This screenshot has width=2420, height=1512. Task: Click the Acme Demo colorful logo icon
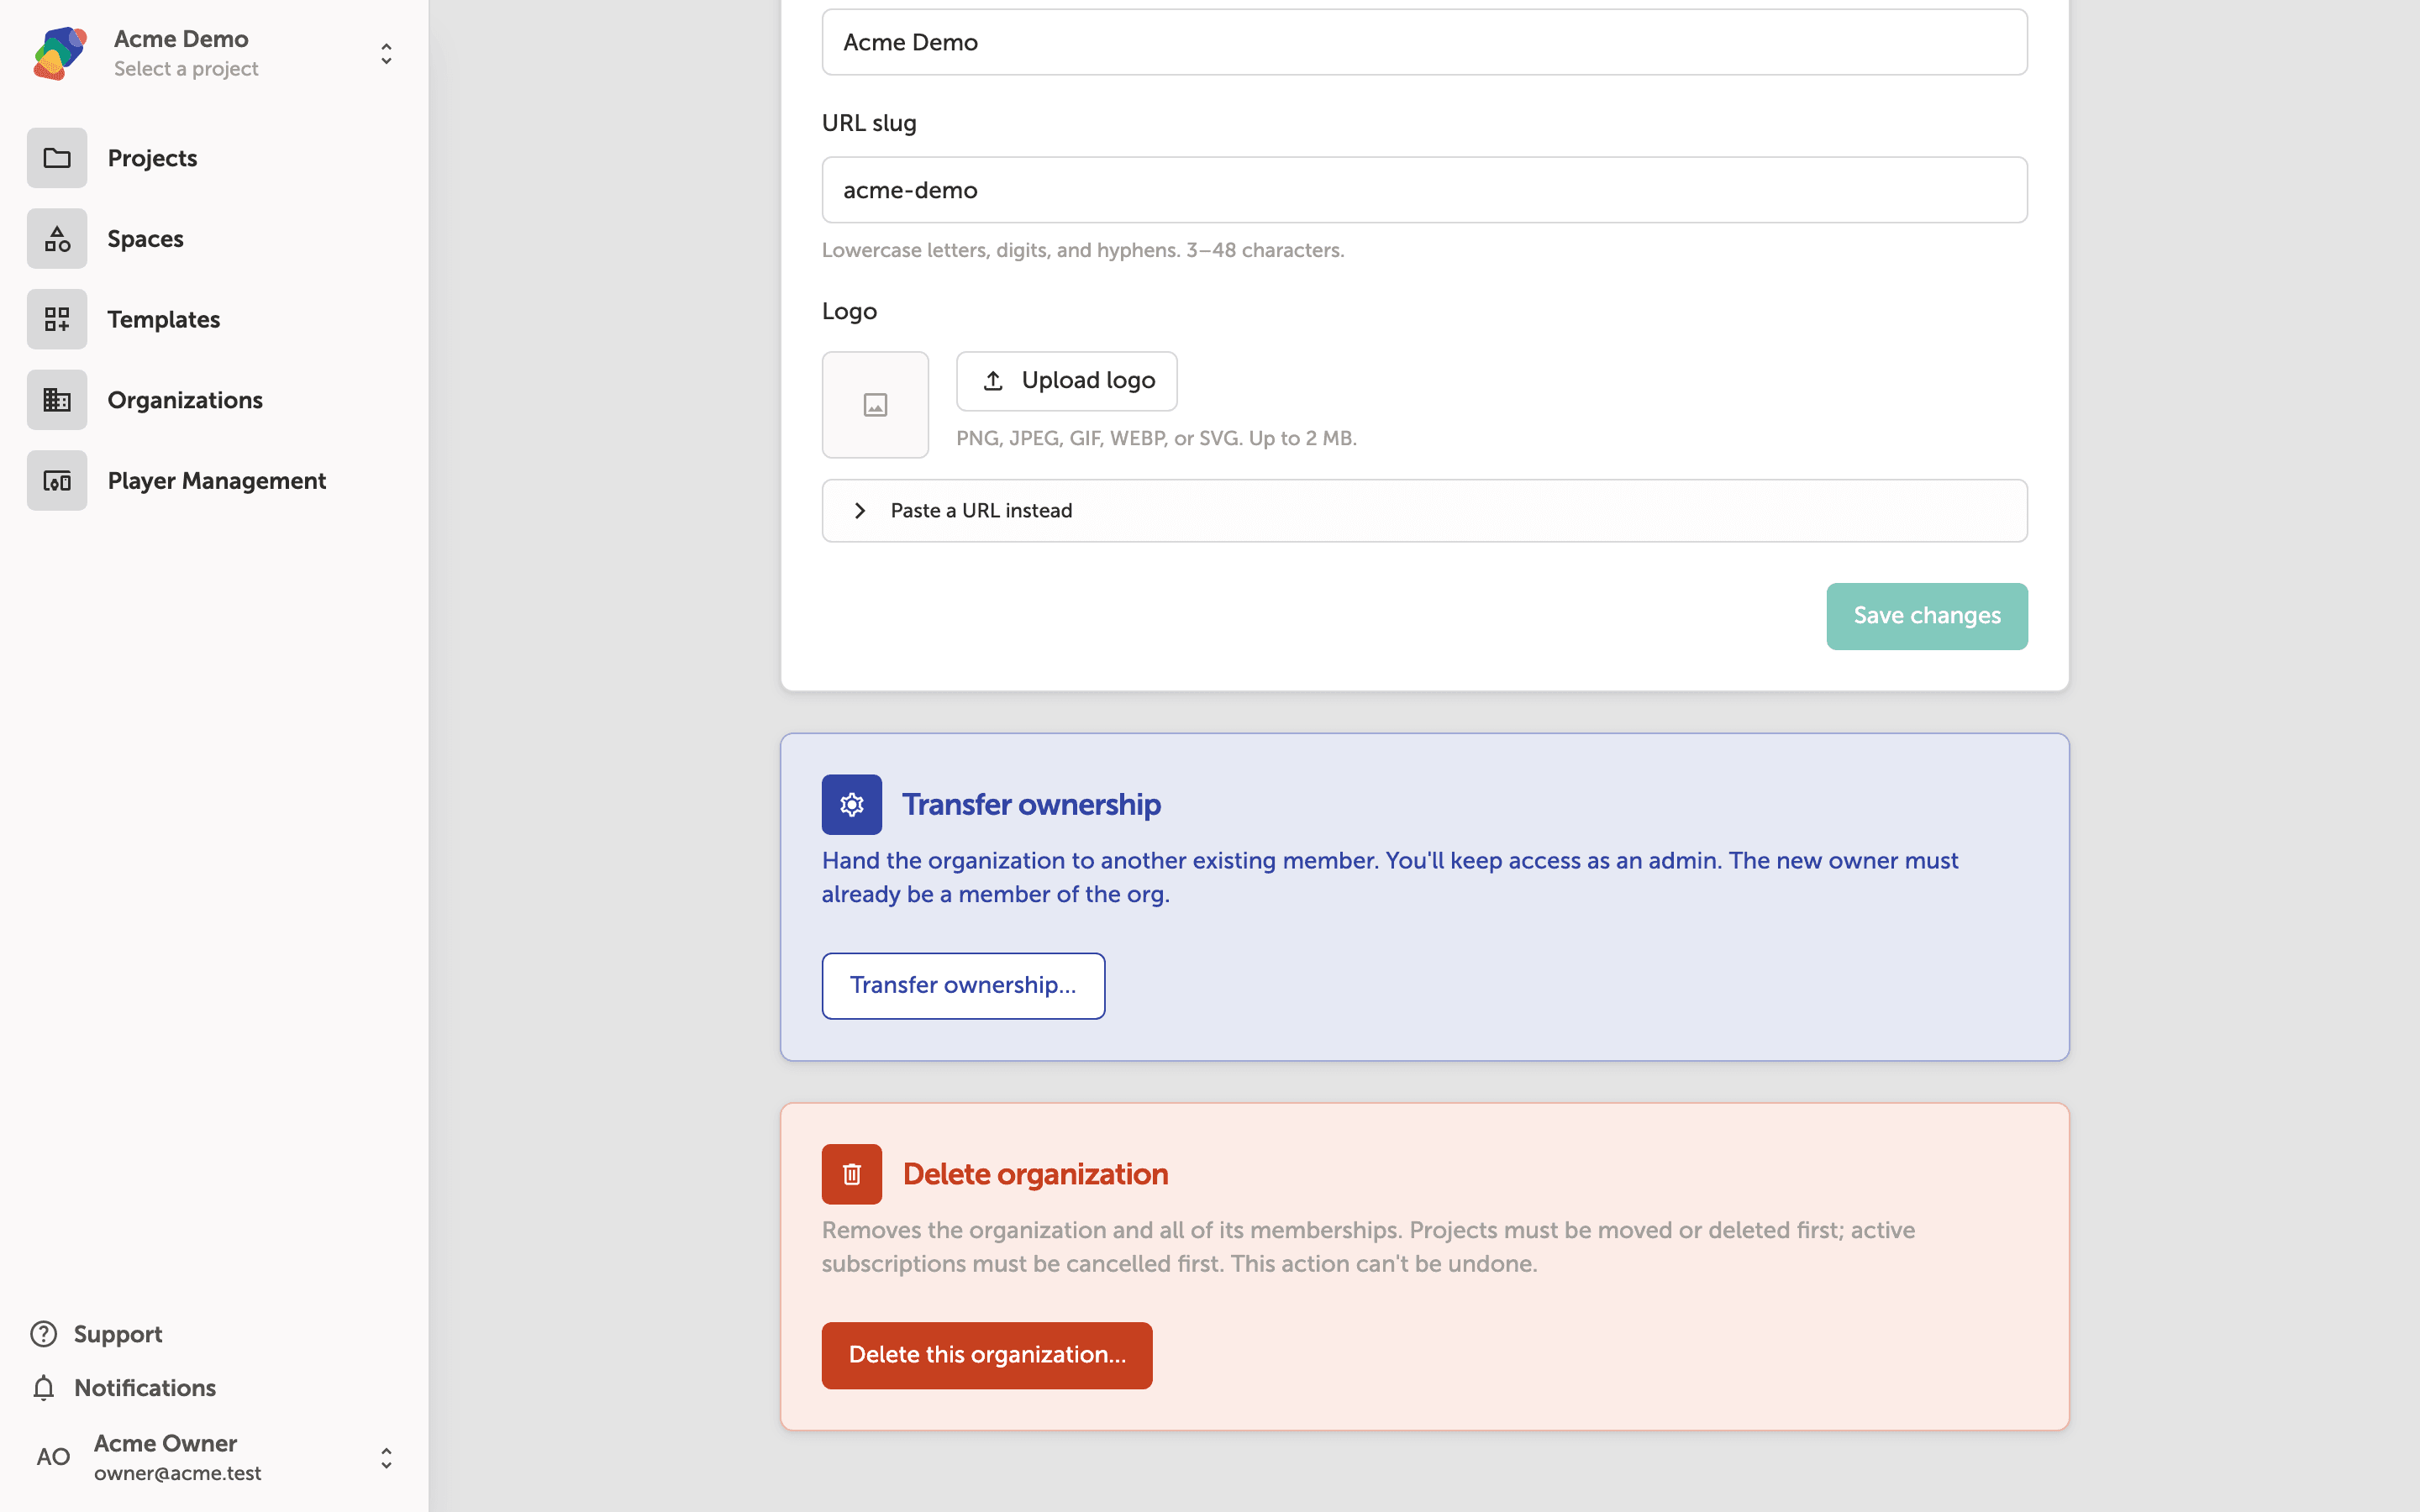coord(59,53)
